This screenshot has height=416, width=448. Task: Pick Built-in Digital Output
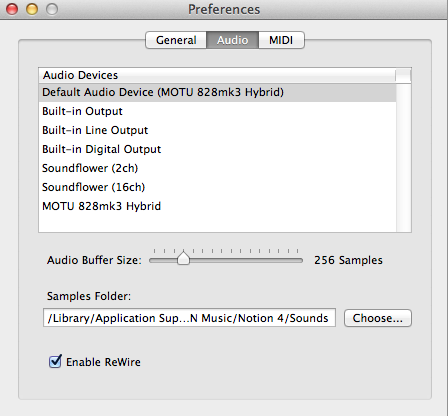[x=217, y=149]
